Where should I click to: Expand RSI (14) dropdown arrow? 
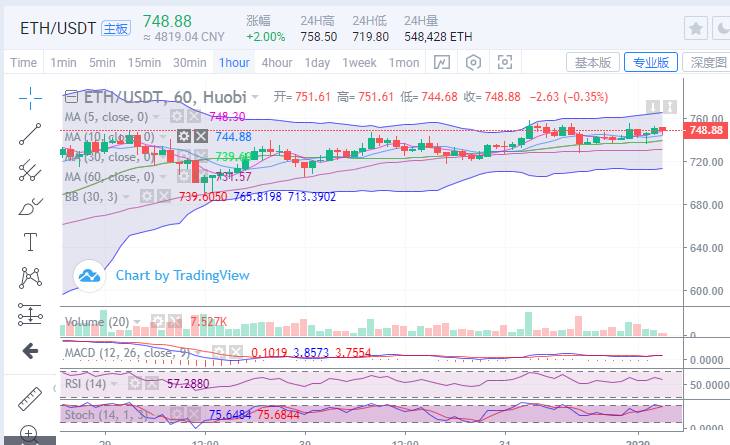[x=114, y=384]
